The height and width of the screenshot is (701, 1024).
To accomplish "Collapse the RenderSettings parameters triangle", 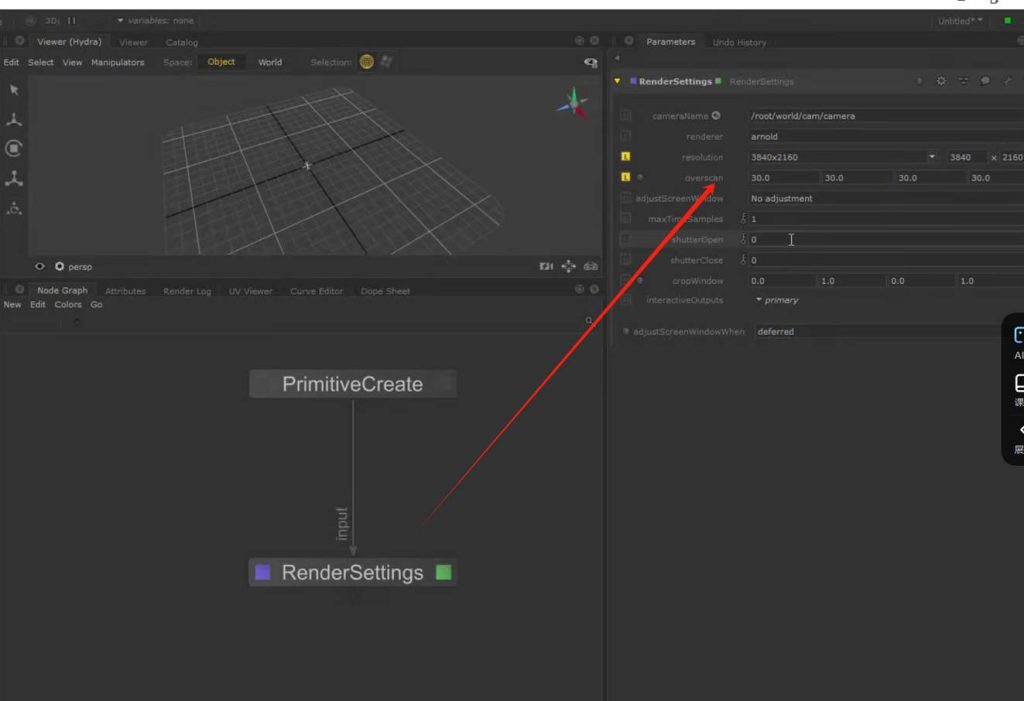I will pyautogui.click(x=618, y=81).
